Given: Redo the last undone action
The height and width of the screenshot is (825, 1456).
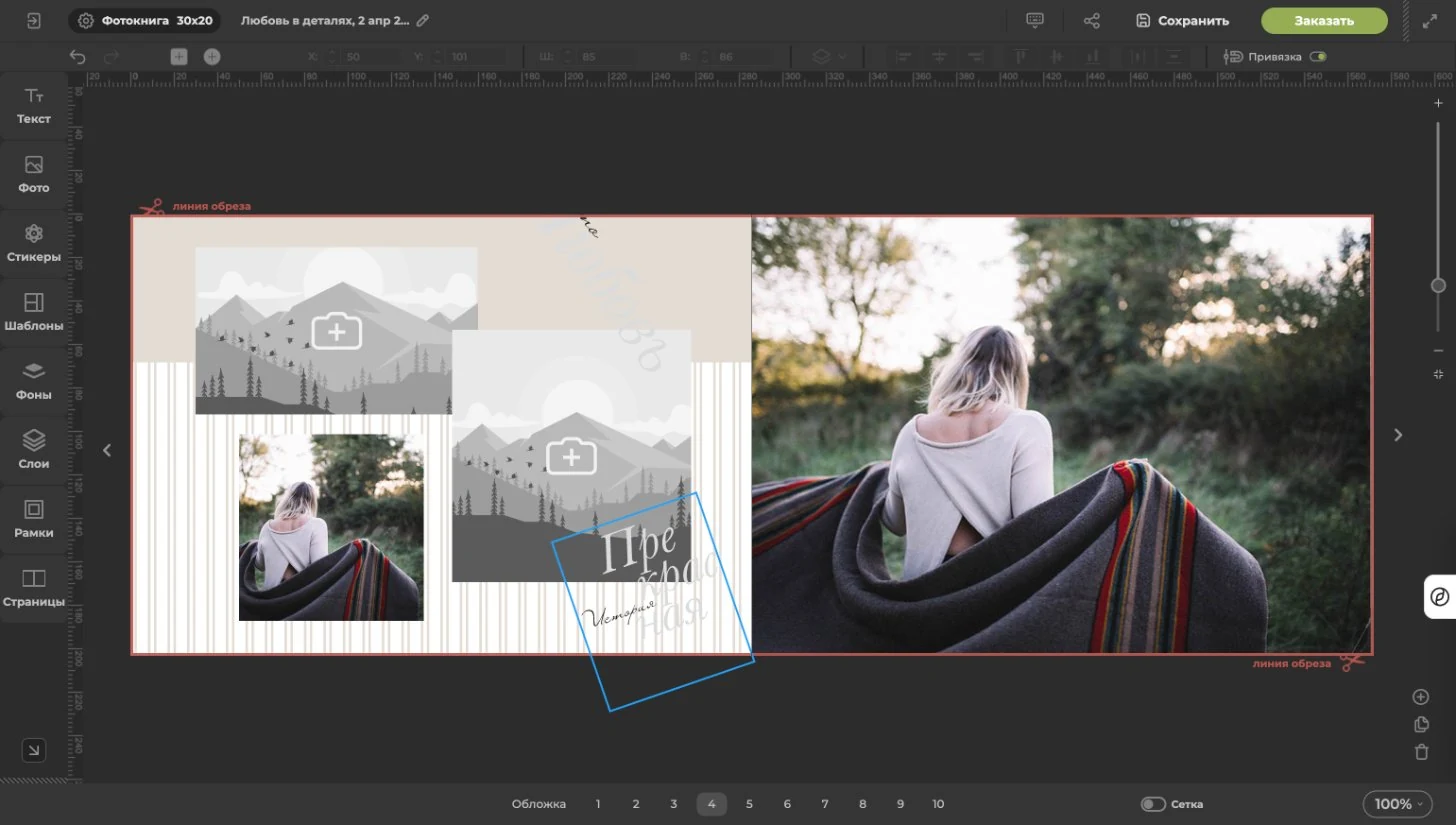Looking at the screenshot, I should (x=110, y=57).
